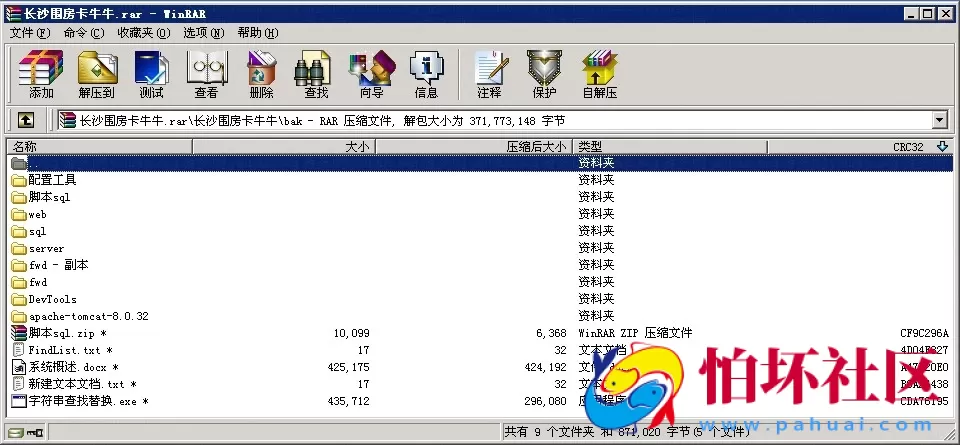Click the 资料夹 type cell of 配置工具
The image size is (960, 445).
click(596, 181)
